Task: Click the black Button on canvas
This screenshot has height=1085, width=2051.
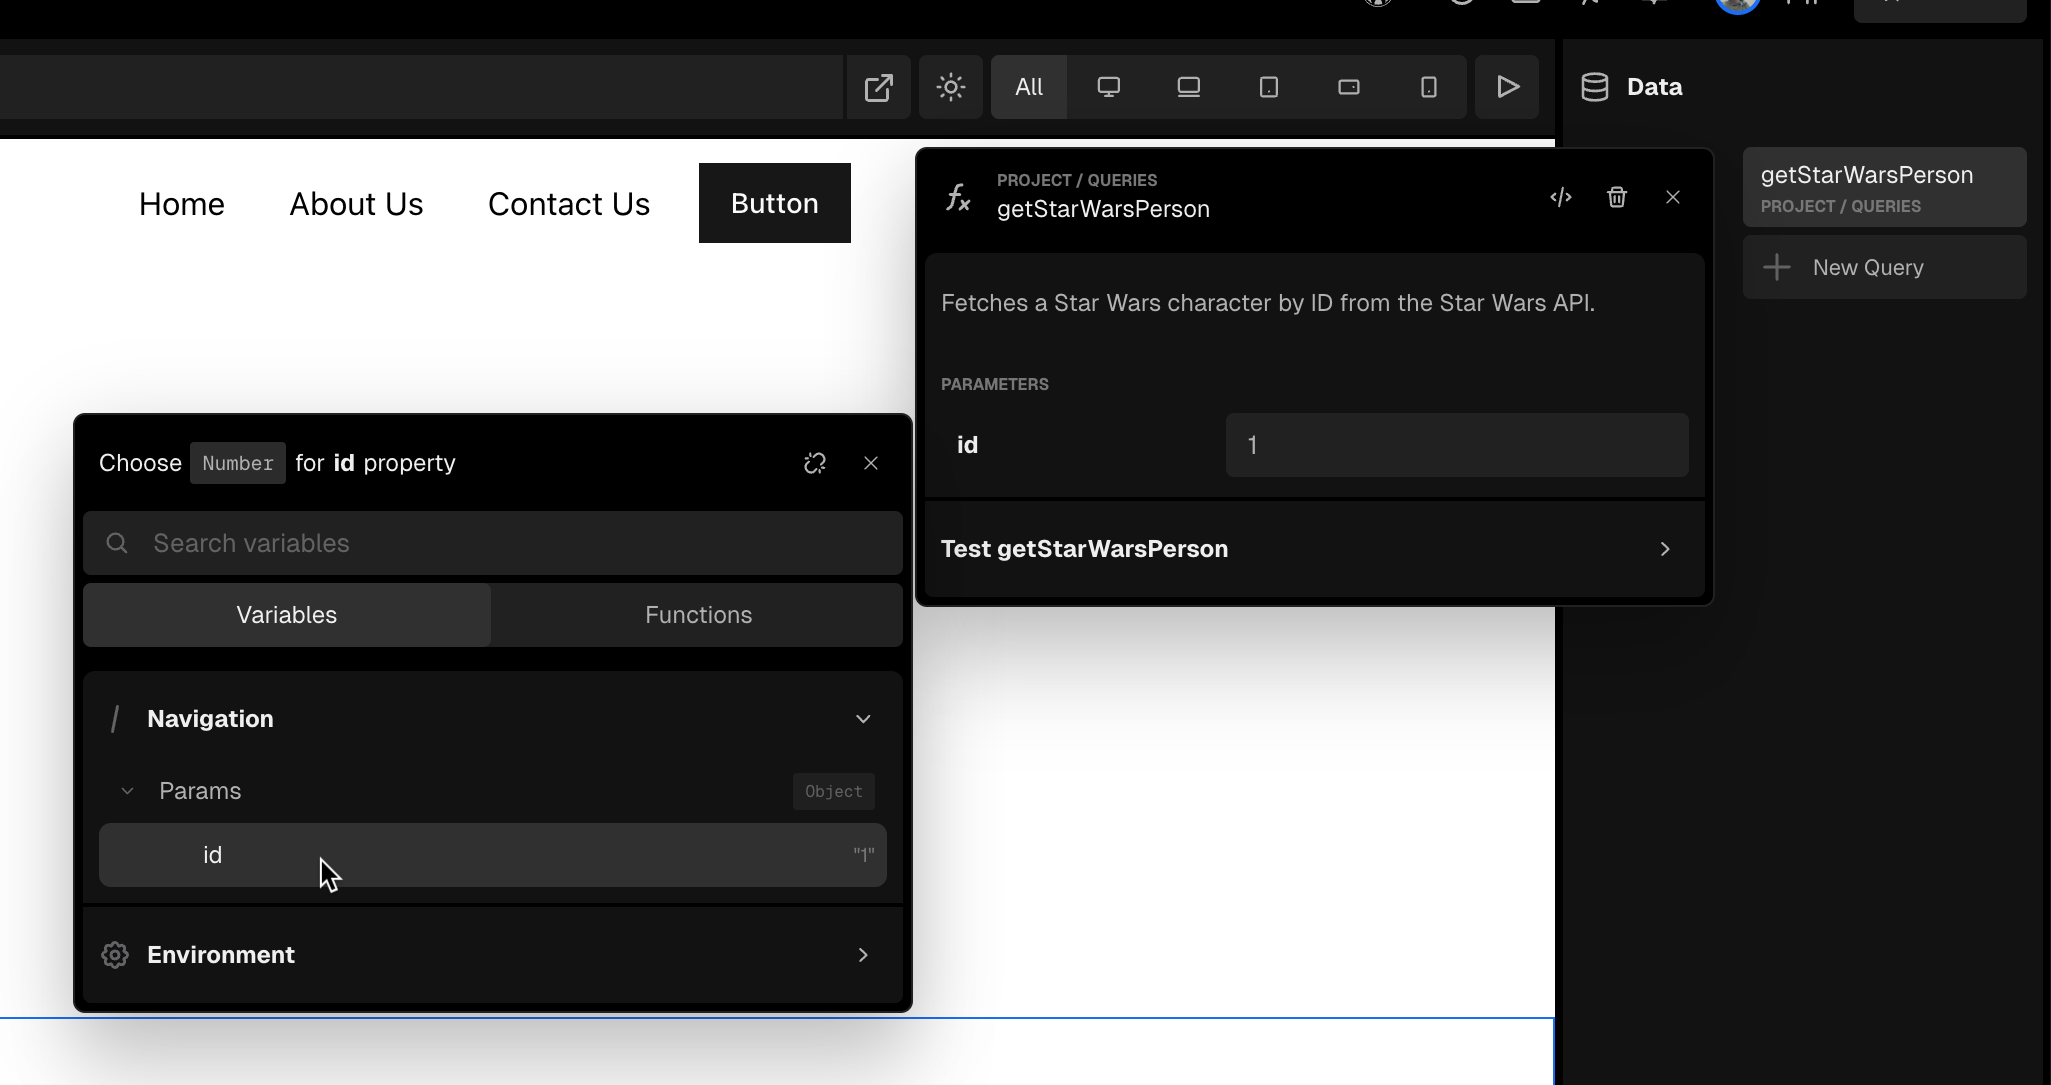Action: (x=774, y=203)
